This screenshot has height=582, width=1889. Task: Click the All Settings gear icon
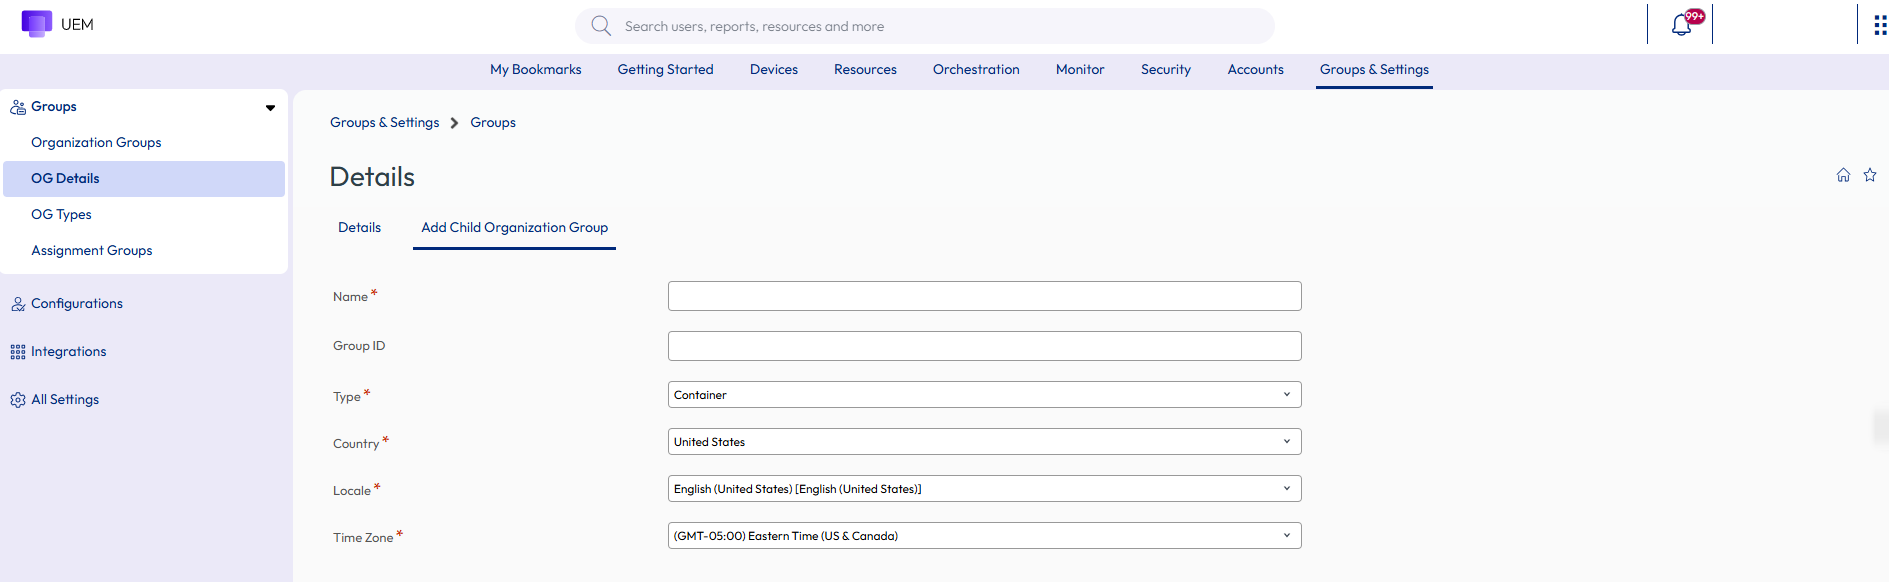point(18,400)
